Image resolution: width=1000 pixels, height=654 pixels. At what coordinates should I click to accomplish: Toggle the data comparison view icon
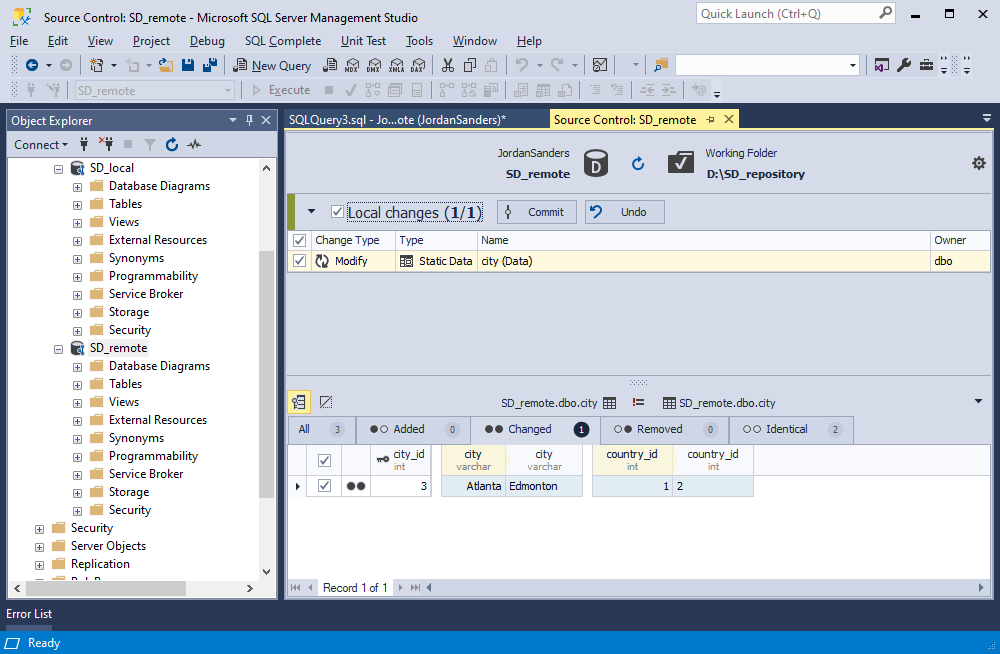point(299,402)
